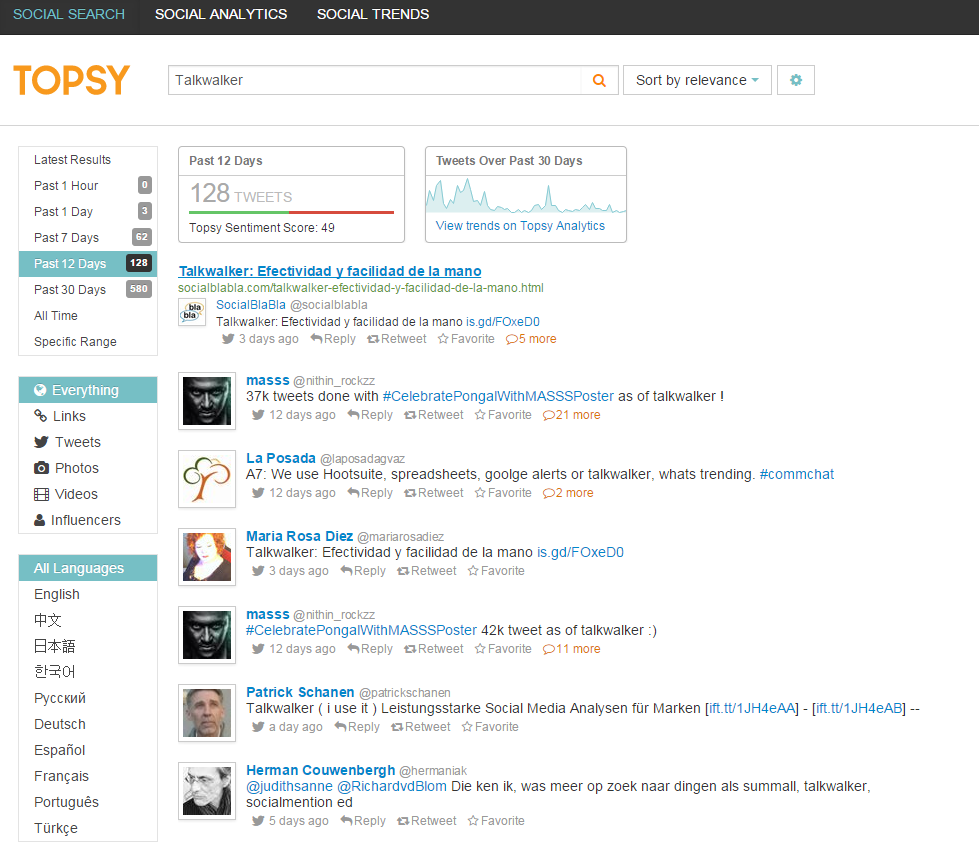Retweet Herman Couwenbergh's tweet

(426, 820)
